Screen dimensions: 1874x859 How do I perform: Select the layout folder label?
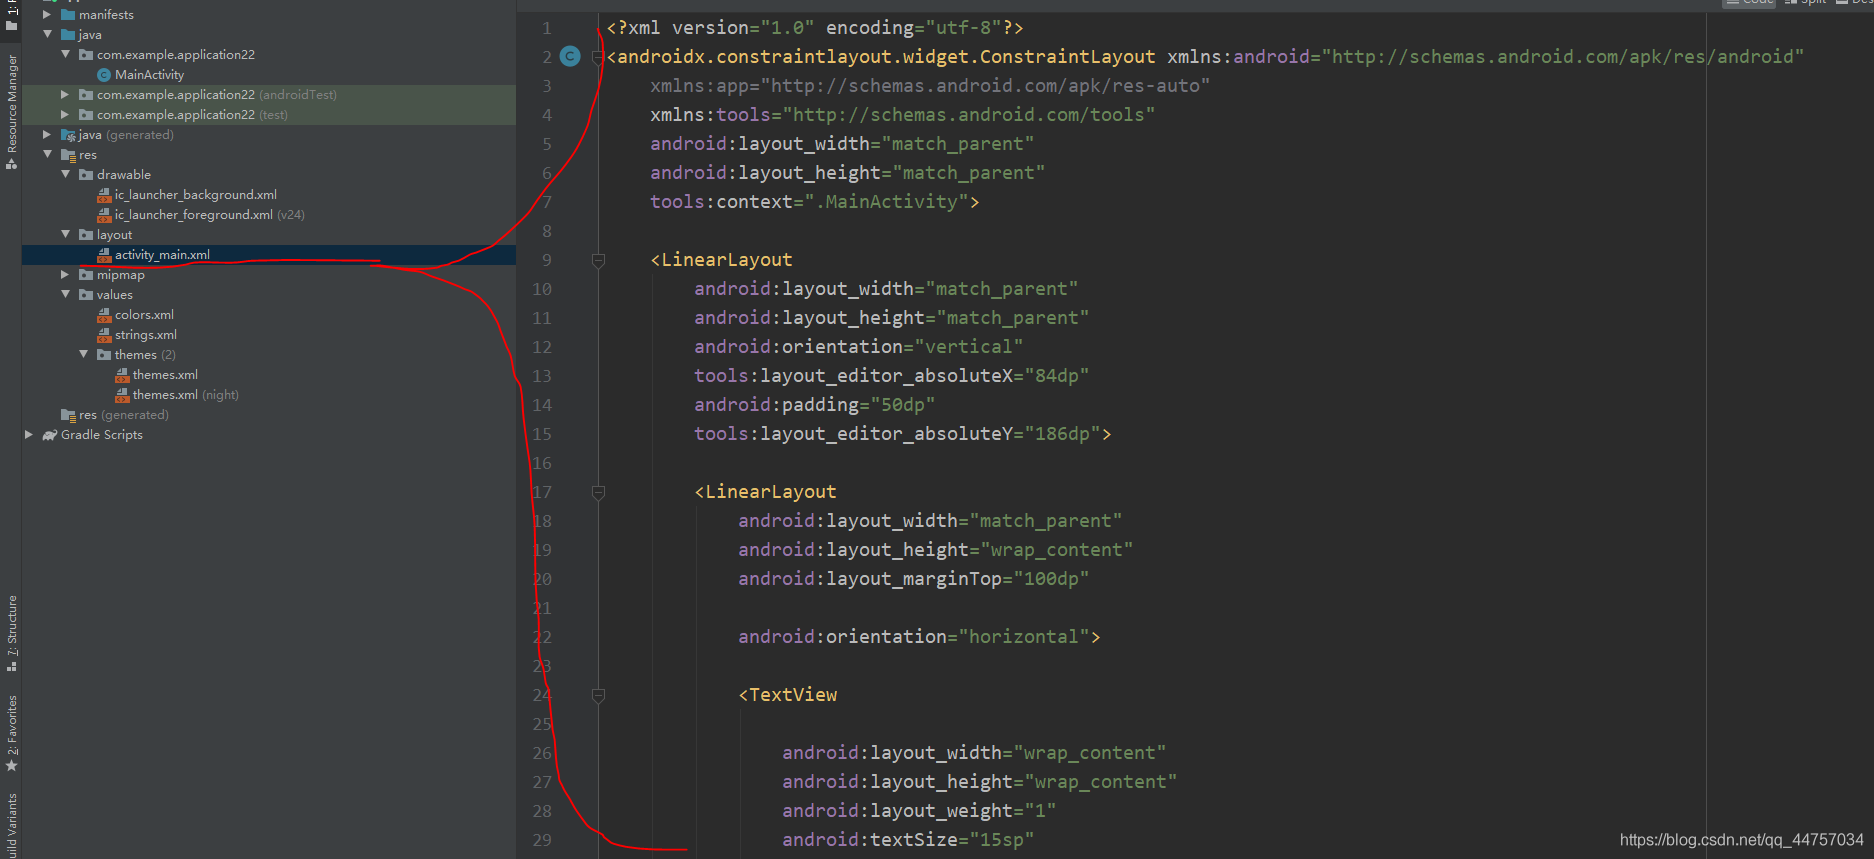tap(114, 235)
